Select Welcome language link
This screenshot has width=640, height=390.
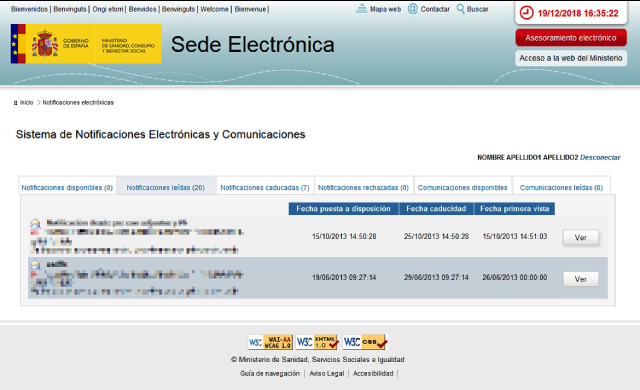point(214,9)
